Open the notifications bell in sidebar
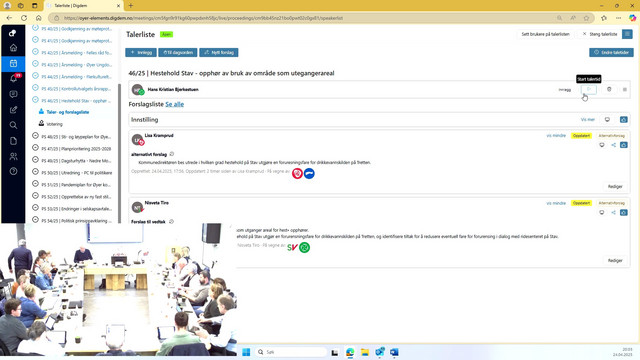Image resolution: width=640 pixels, height=360 pixels. (13, 79)
